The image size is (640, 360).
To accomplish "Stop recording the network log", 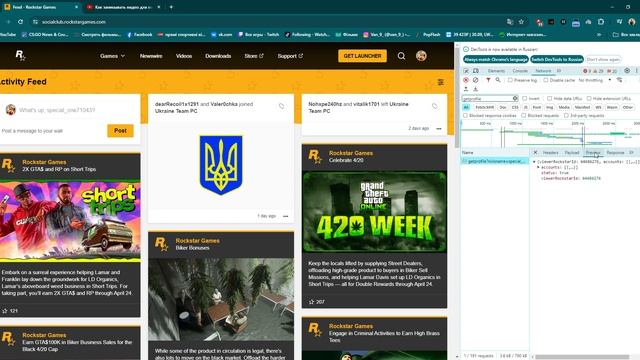I will pos(466,80).
